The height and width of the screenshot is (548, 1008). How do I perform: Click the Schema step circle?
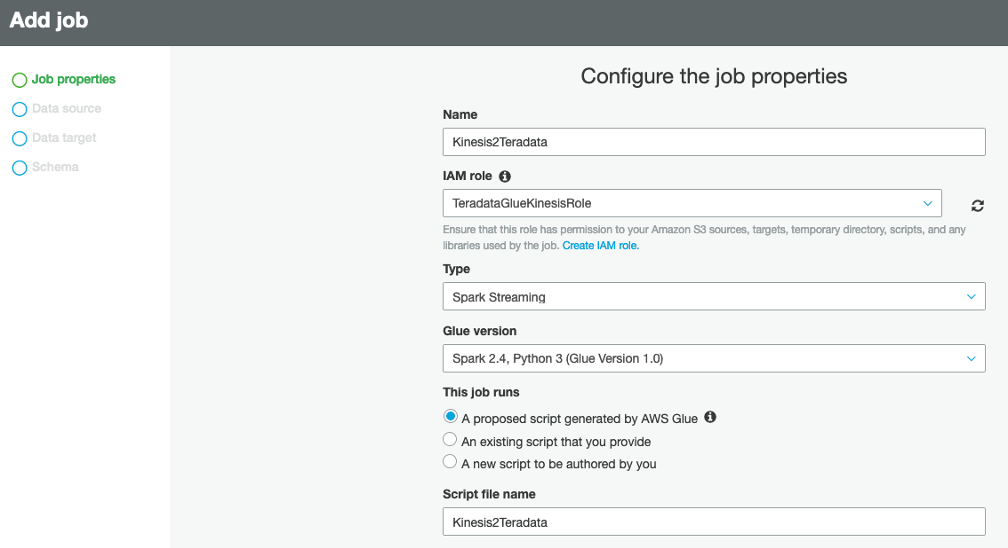(19, 168)
